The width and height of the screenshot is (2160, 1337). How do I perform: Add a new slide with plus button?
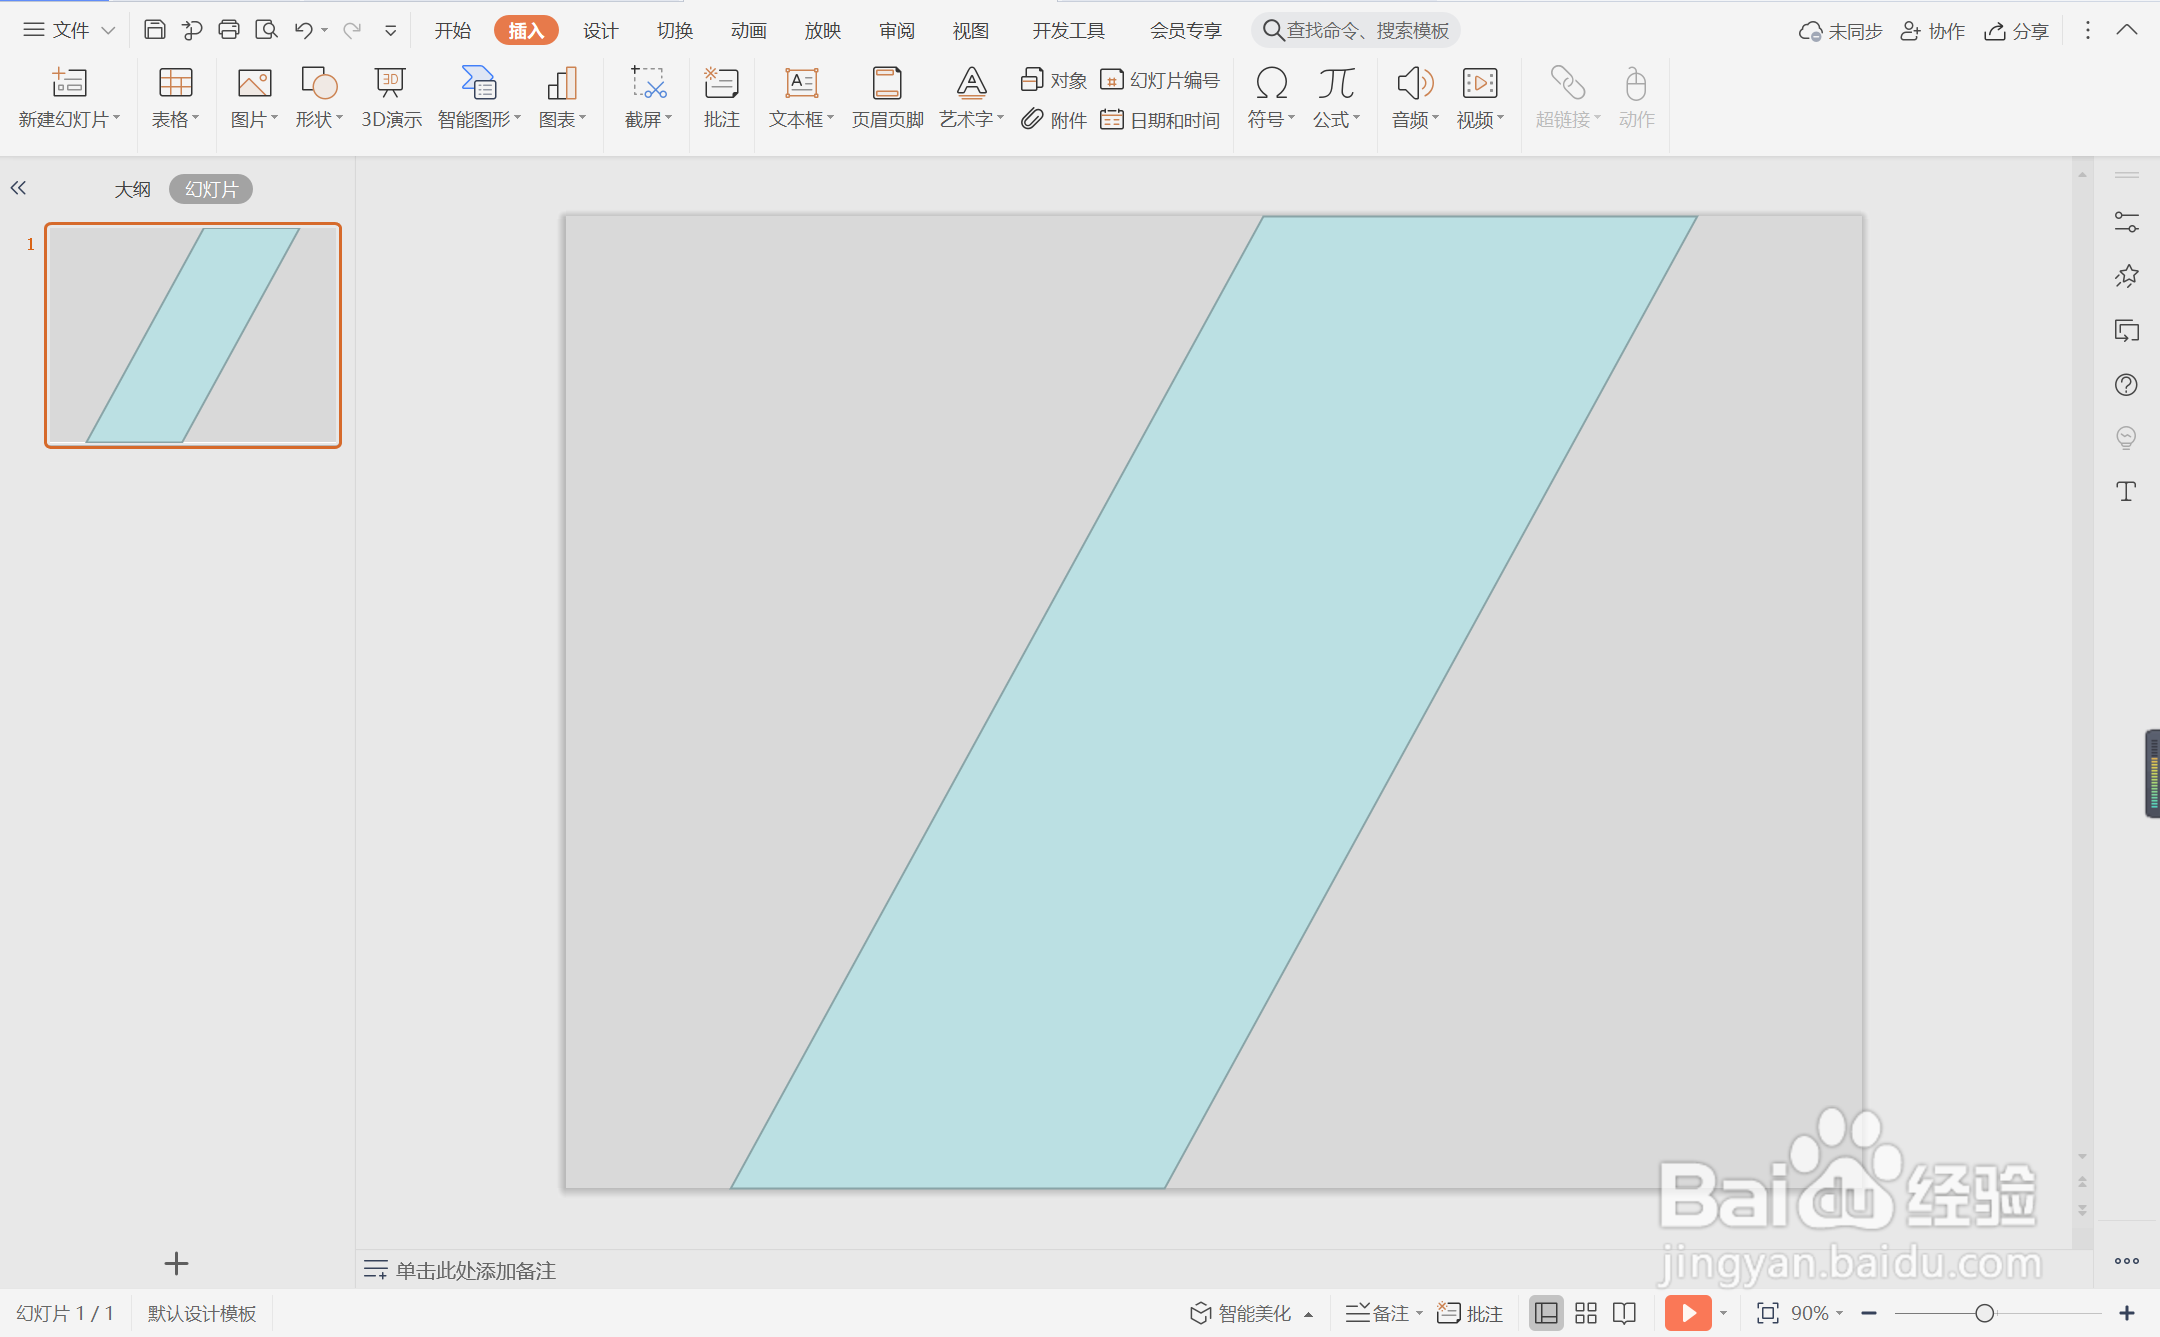[176, 1264]
